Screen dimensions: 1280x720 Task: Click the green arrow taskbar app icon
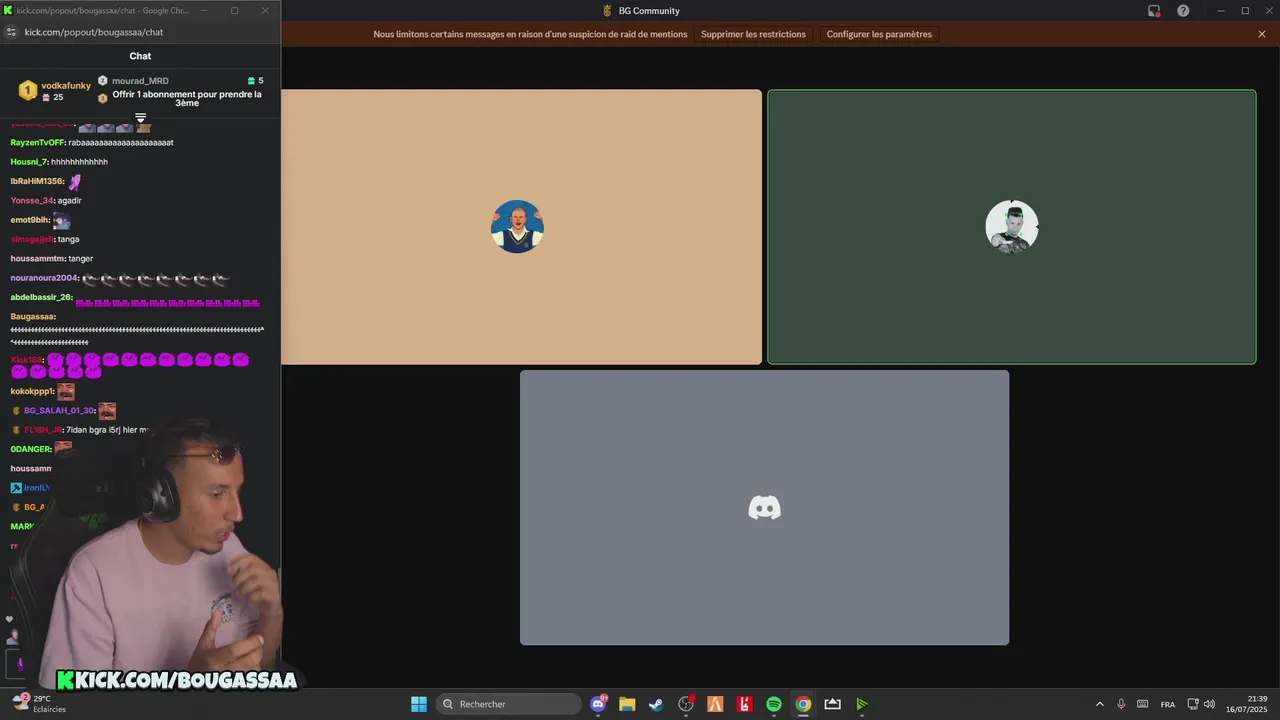[x=862, y=704]
